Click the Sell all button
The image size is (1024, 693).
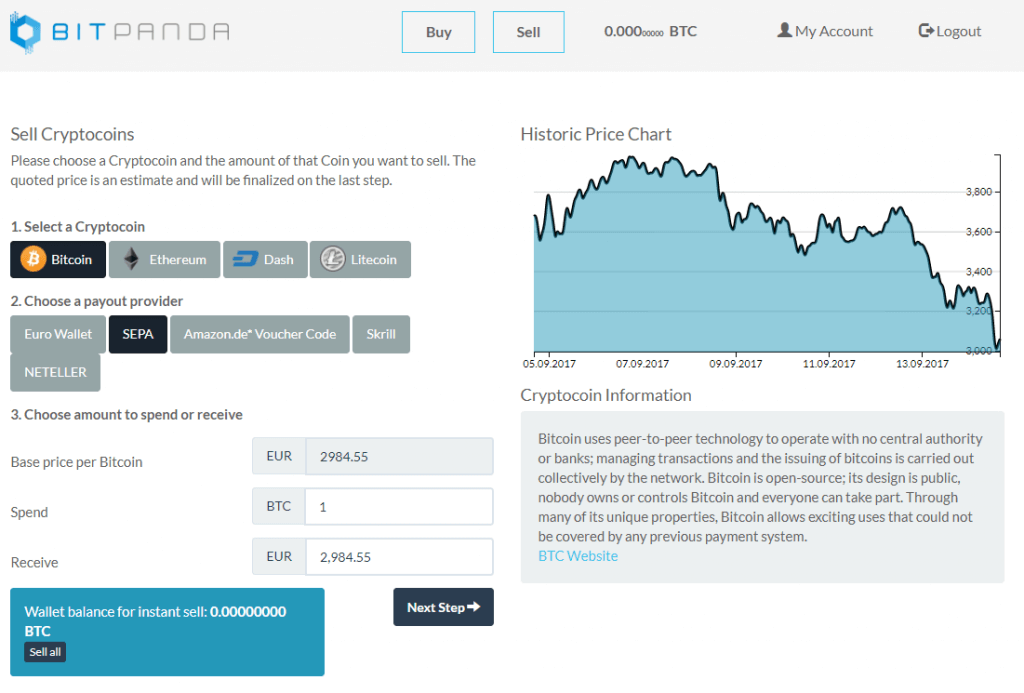coord(45,652)
